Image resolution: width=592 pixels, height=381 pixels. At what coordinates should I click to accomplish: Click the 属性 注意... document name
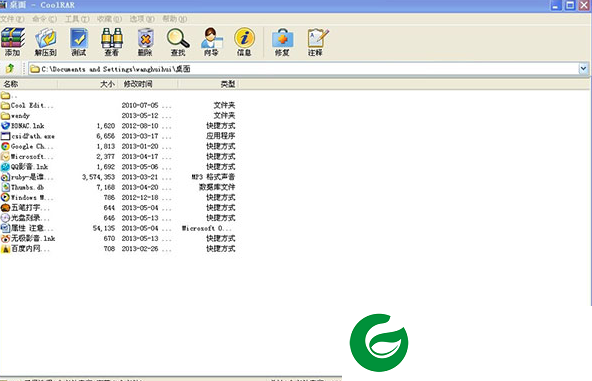point(32,228)
